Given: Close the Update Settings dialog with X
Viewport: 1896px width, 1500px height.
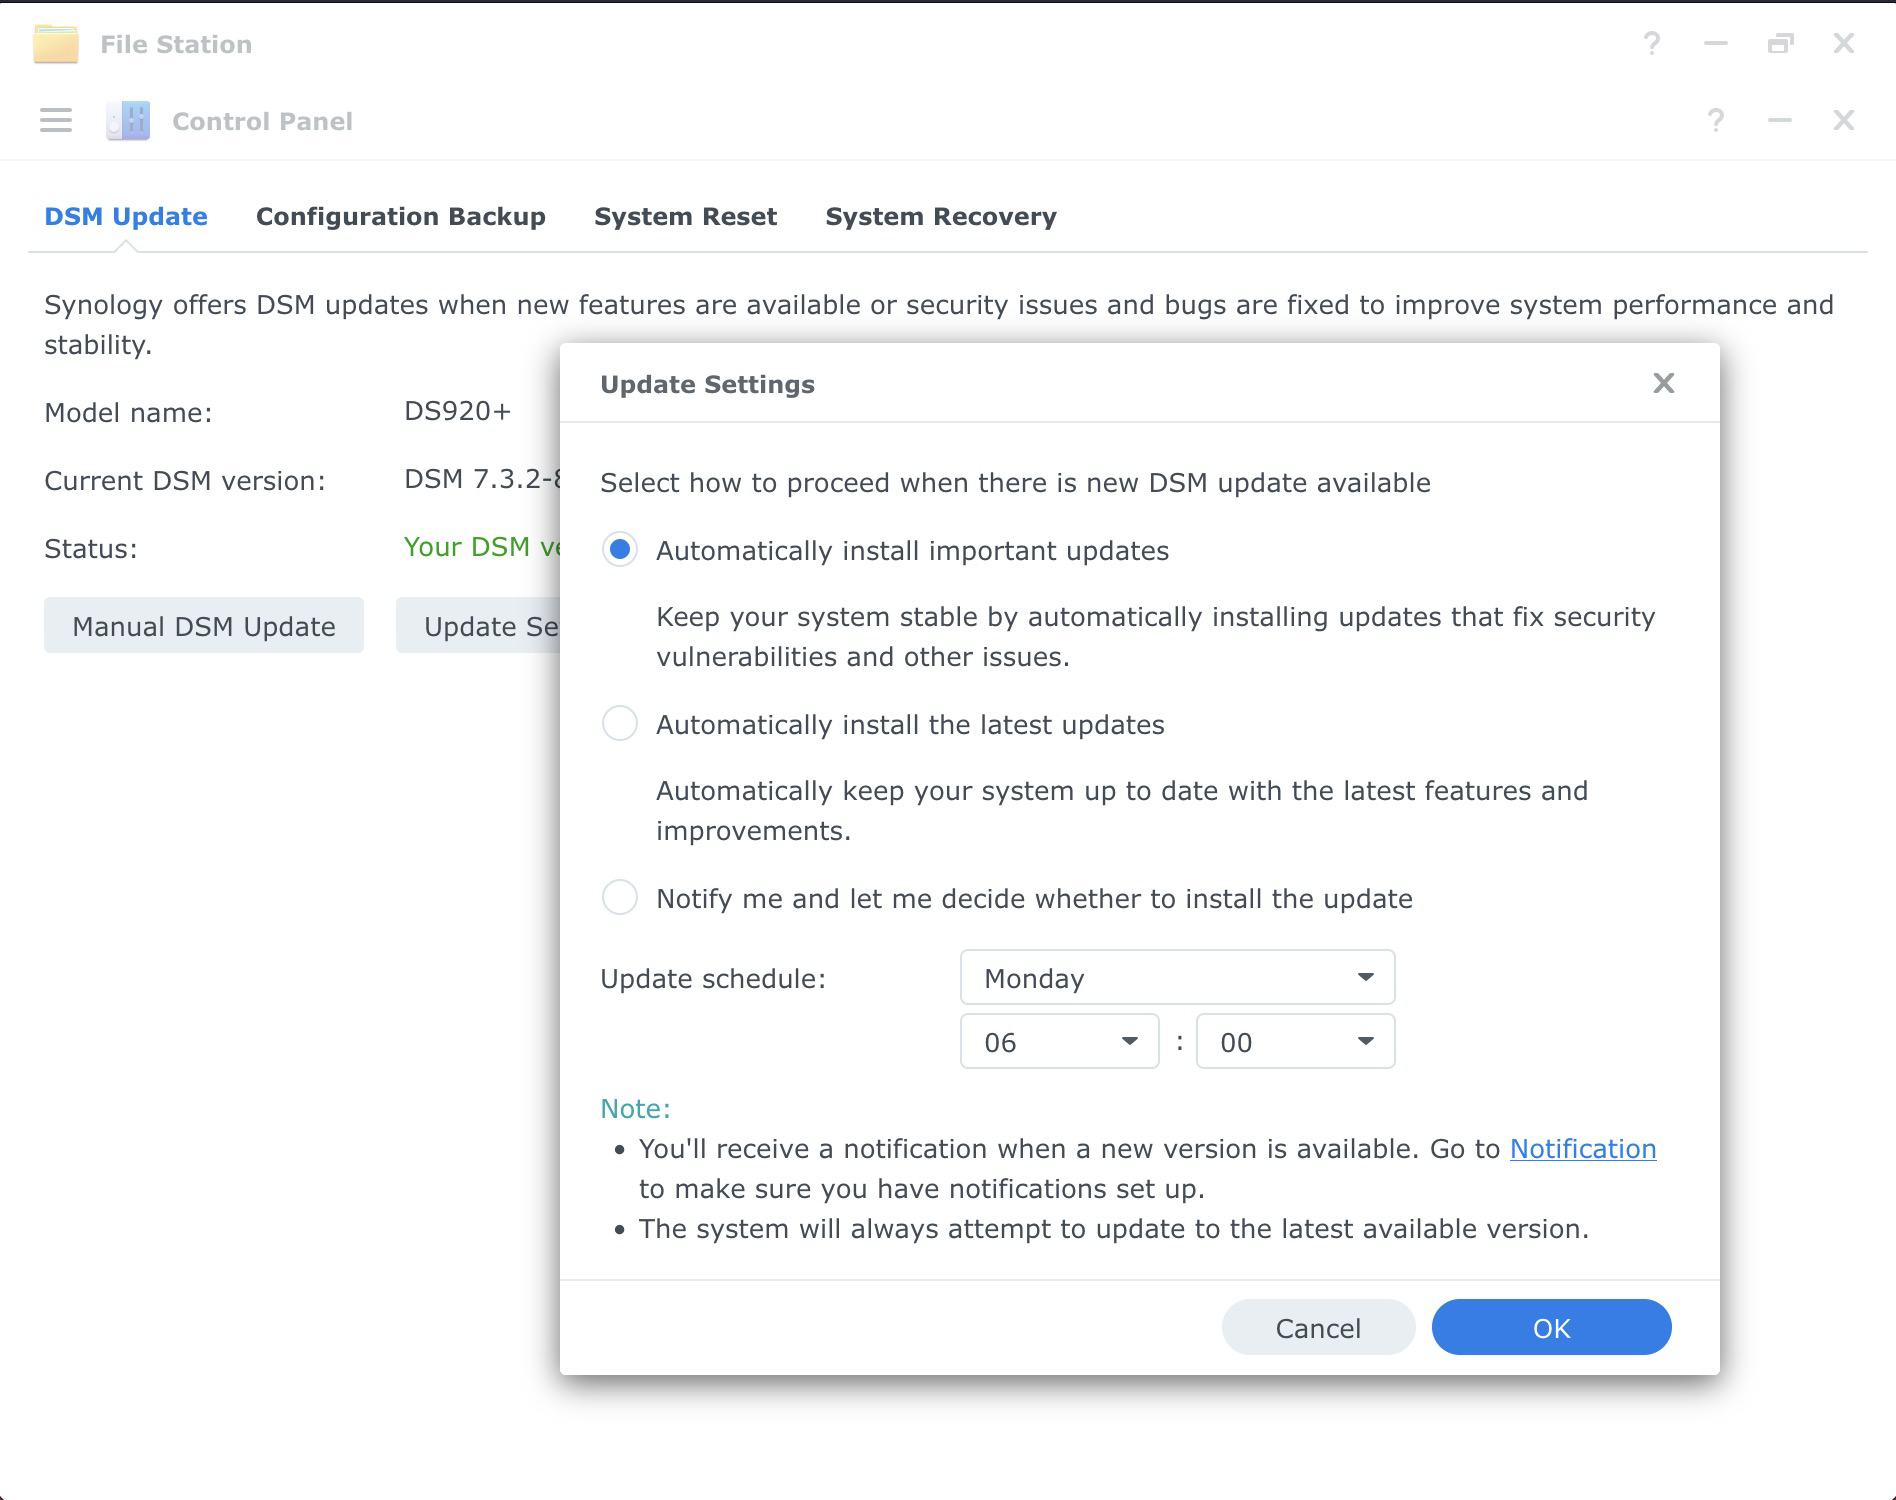Looking at the screenshot, I should 1664,383.
